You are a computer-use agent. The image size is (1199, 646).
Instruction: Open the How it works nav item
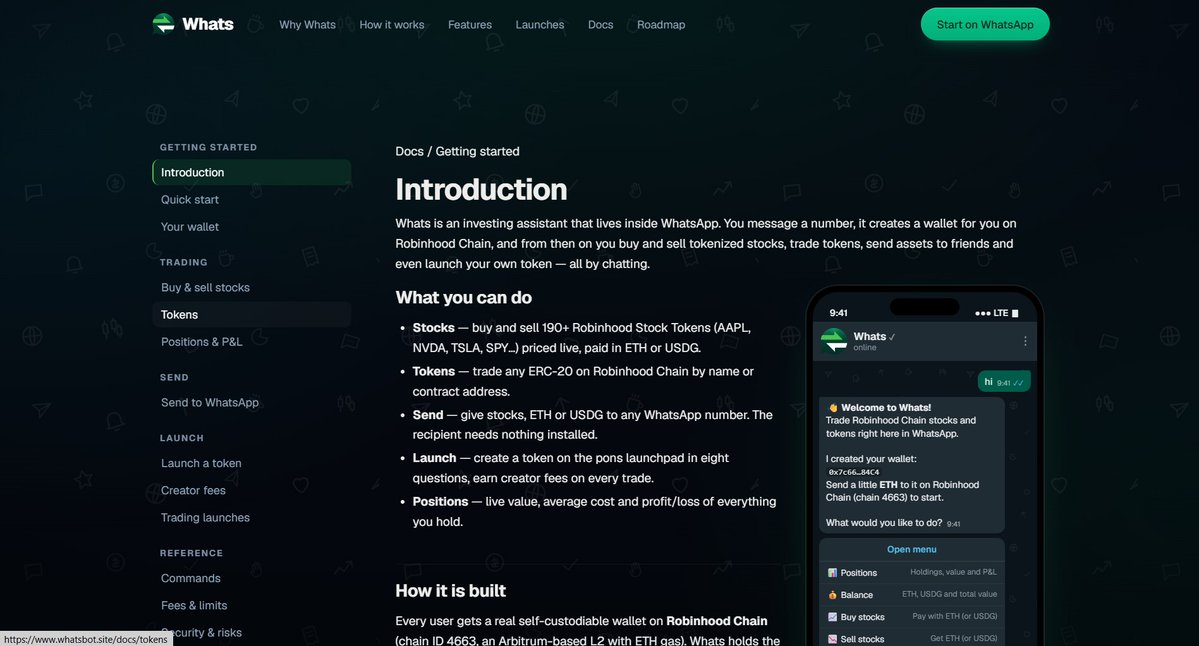(392, 24)
